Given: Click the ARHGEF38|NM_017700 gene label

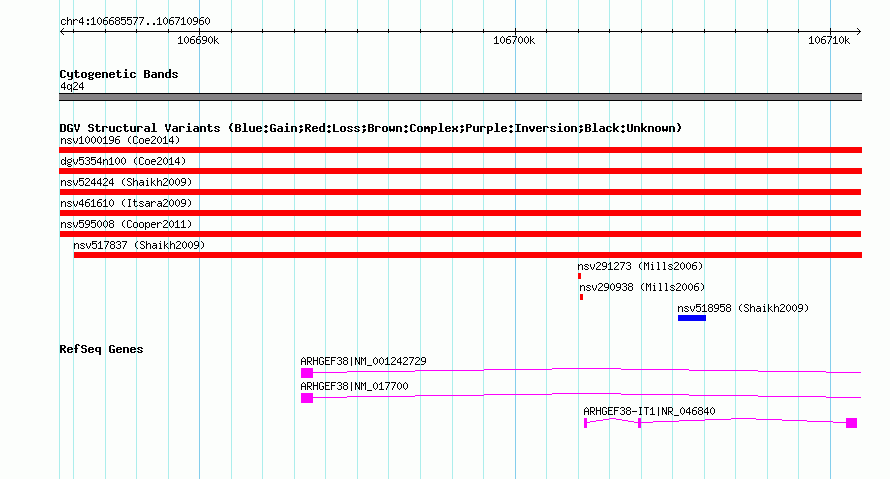Looking at the screenshot, I should click(354, 386).
